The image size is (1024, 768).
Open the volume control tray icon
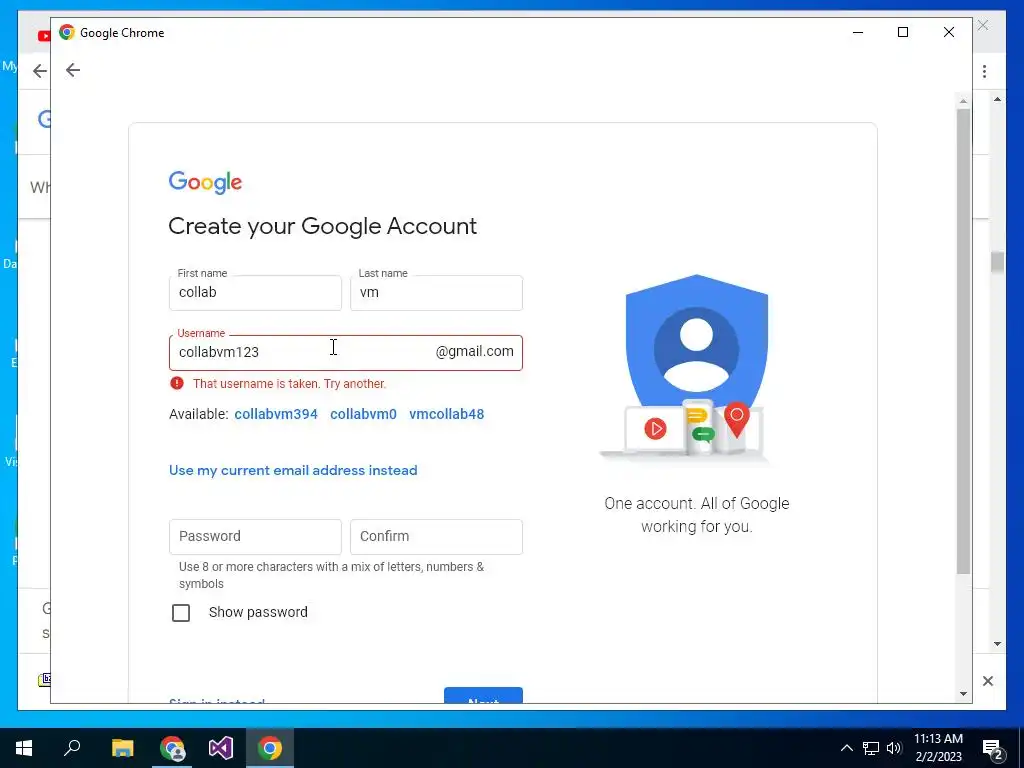tap(894, 748)
